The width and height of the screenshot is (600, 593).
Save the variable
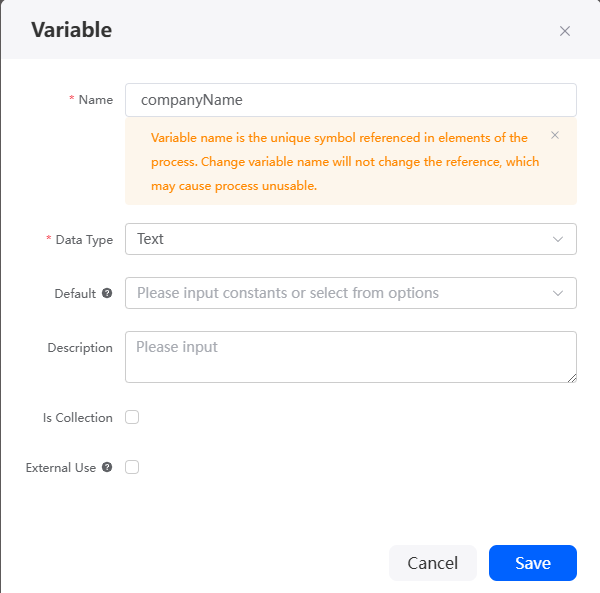(x=533, y=563)
